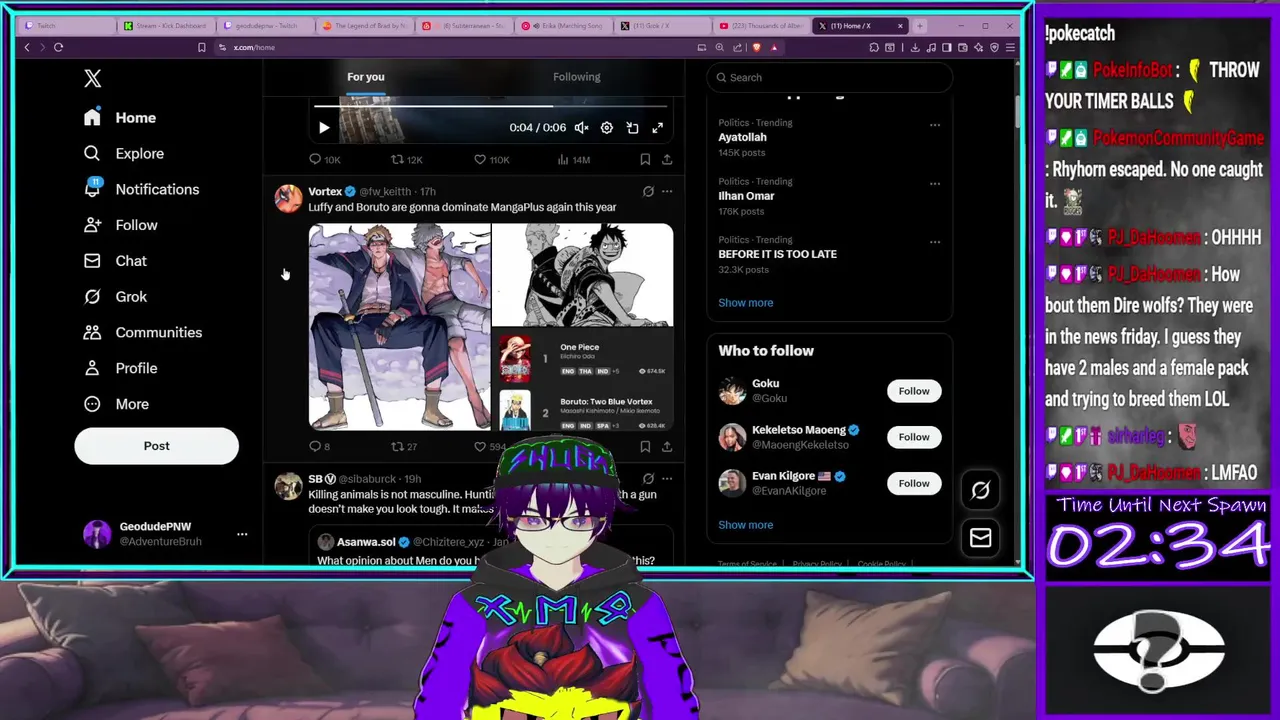
Task: Like the post with 110K likes
Action: (491, 160)
